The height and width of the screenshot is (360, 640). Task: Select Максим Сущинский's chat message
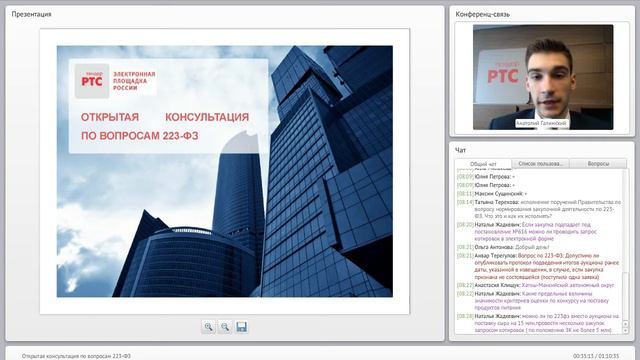(492, 193)
